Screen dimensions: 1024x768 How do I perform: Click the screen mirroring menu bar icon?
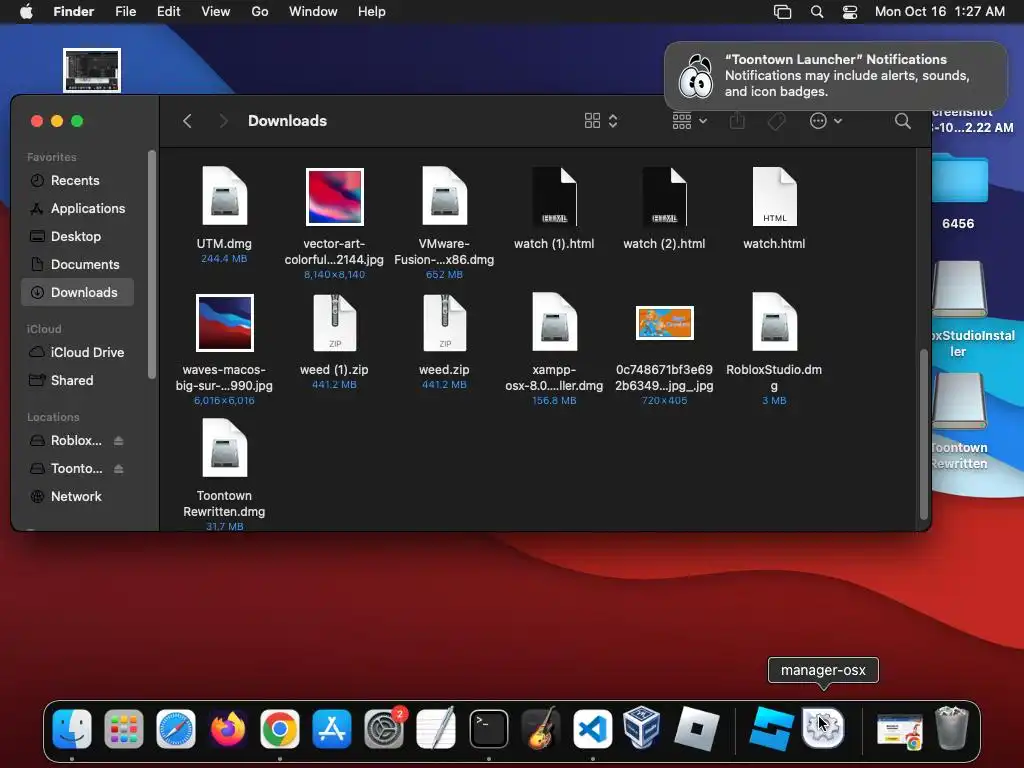[x=782, y=12]
